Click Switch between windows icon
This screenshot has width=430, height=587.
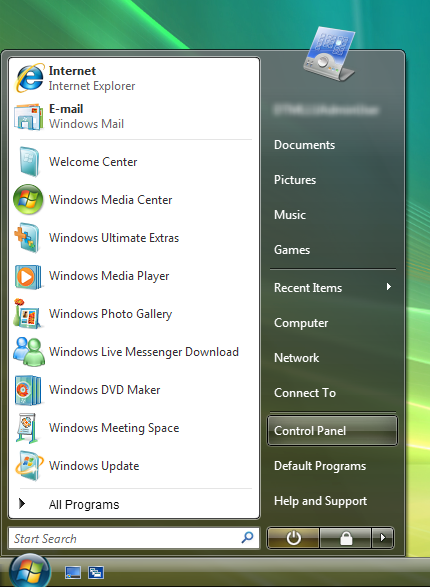click(96, 572)
